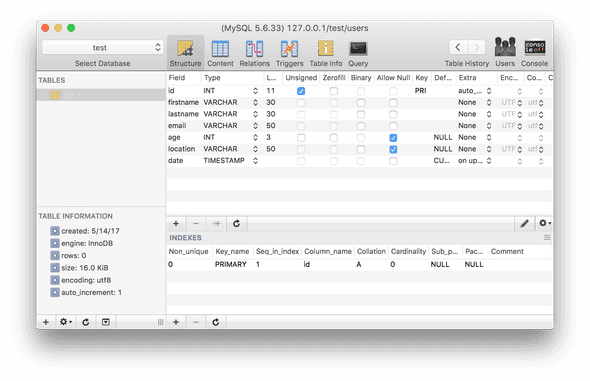Open the Select Database dropdown showing test
The image size is (590, 381).
click(x=102, y=47)
